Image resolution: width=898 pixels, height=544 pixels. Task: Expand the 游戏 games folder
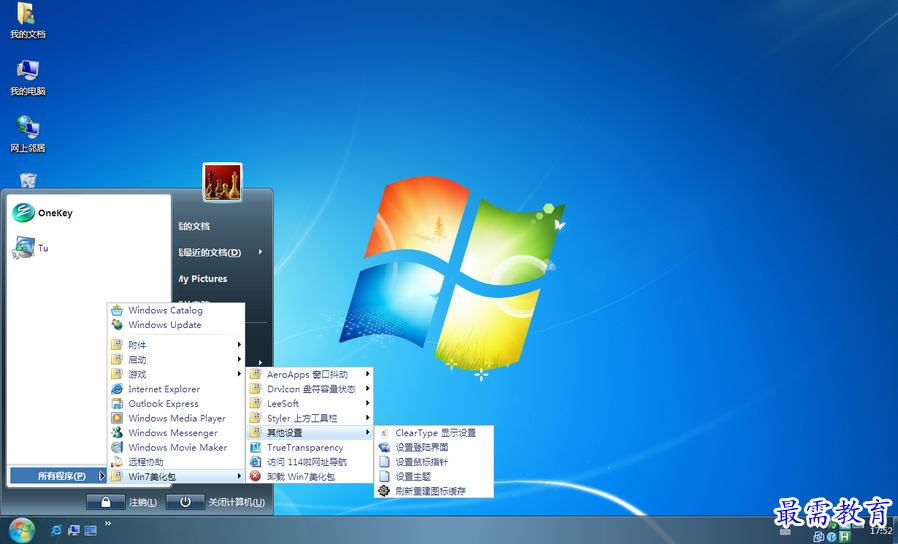[x=176, y=374]
